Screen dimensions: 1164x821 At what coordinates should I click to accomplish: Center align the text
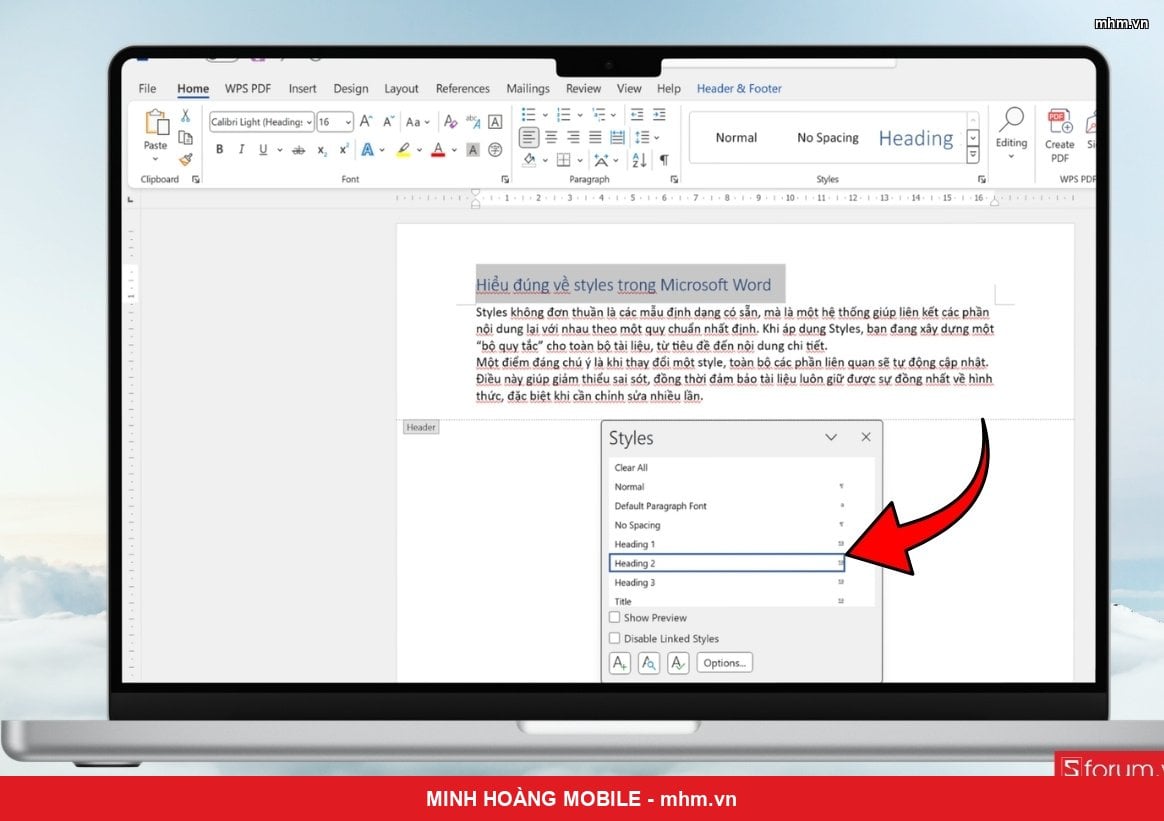551,137
